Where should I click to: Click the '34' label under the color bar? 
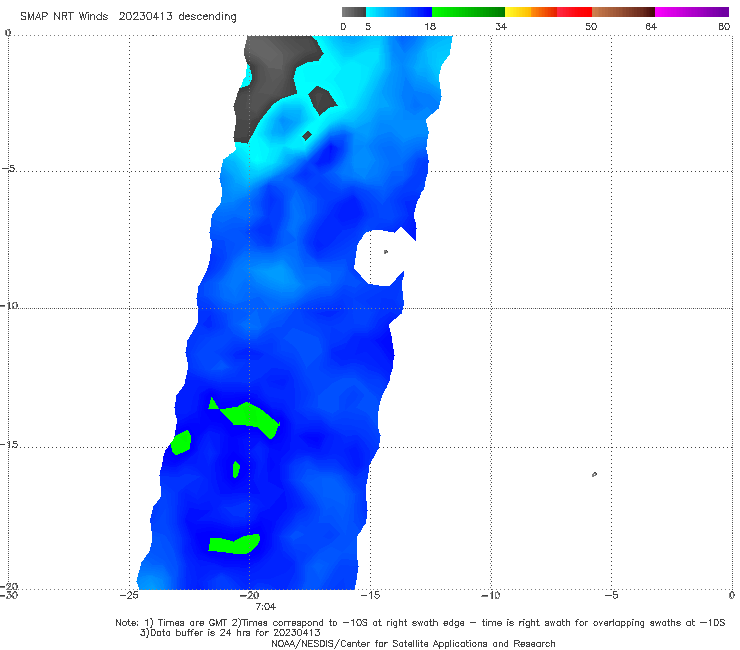[501, 26]
